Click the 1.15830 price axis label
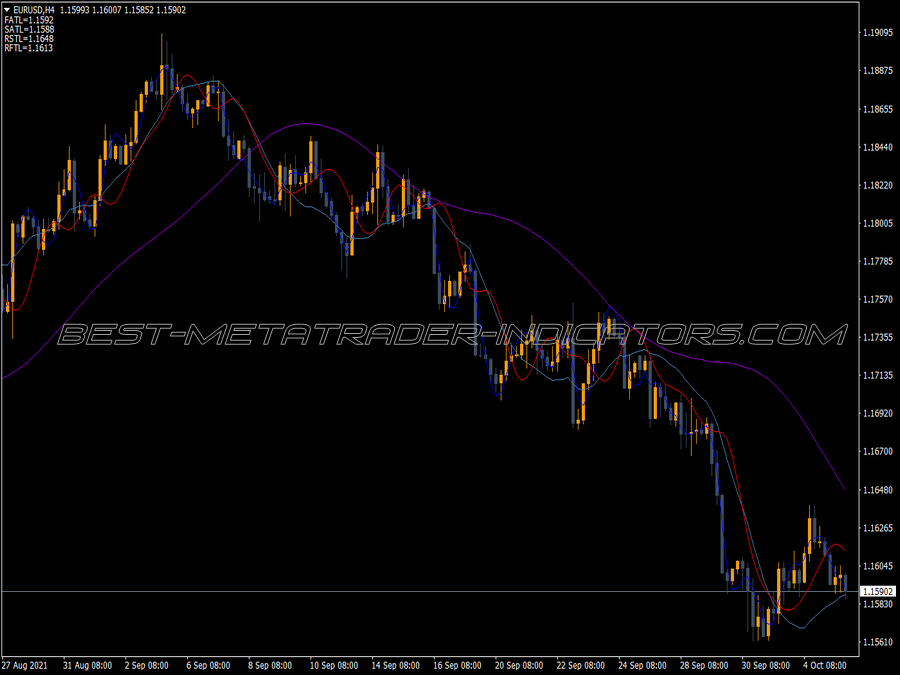 pyautogui.click(x=878, y=604)
